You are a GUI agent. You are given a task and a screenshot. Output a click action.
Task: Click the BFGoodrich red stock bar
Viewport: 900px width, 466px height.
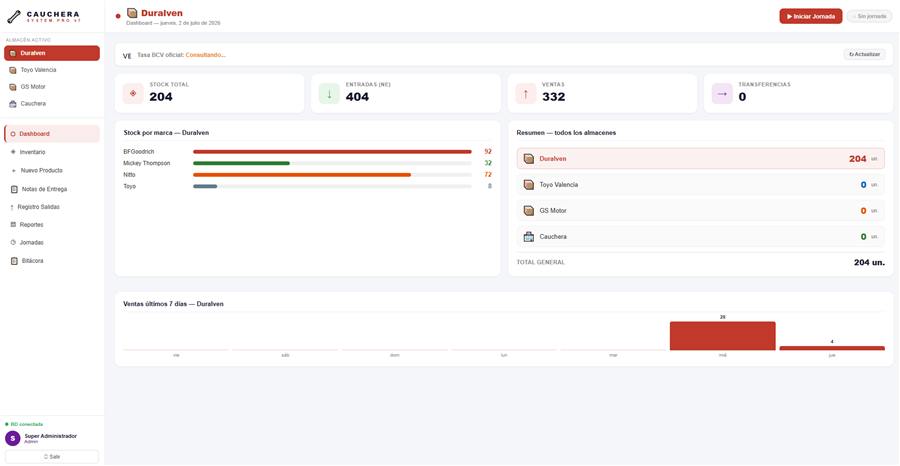point(332,152)
